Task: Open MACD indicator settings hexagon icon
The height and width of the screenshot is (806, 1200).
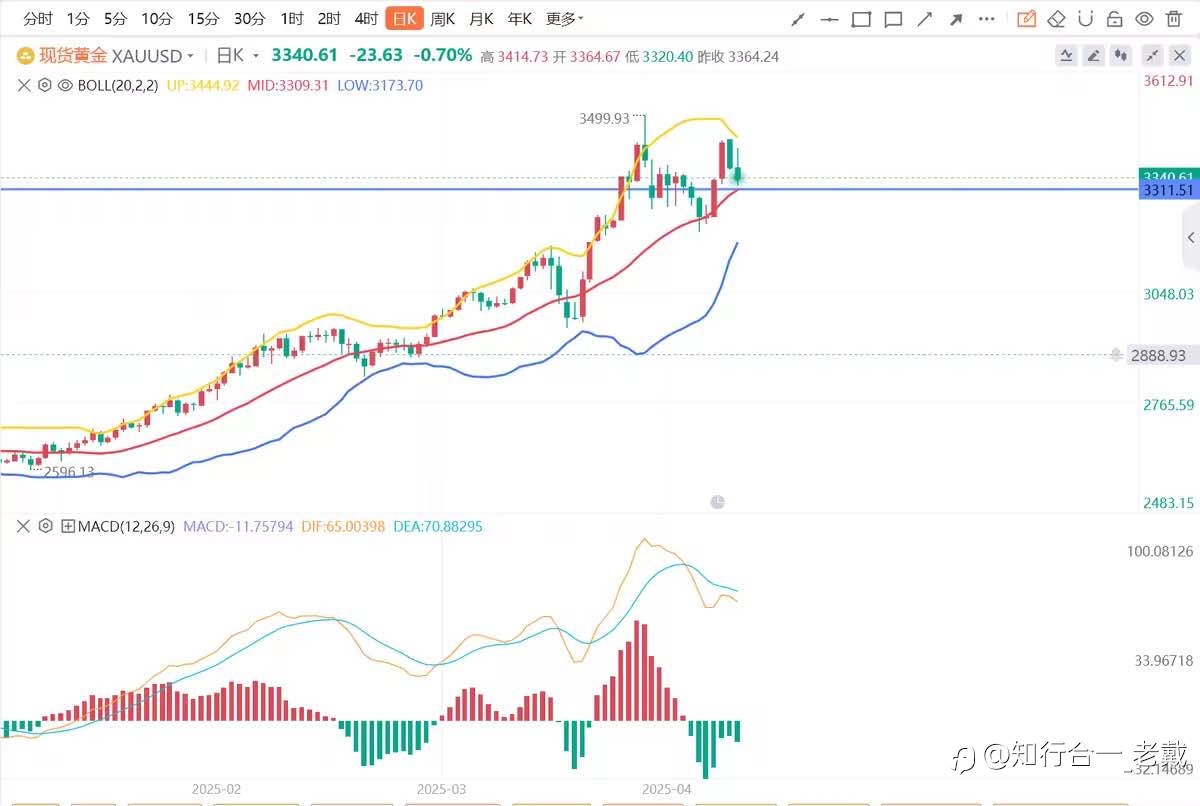Action: click(44, 525)
